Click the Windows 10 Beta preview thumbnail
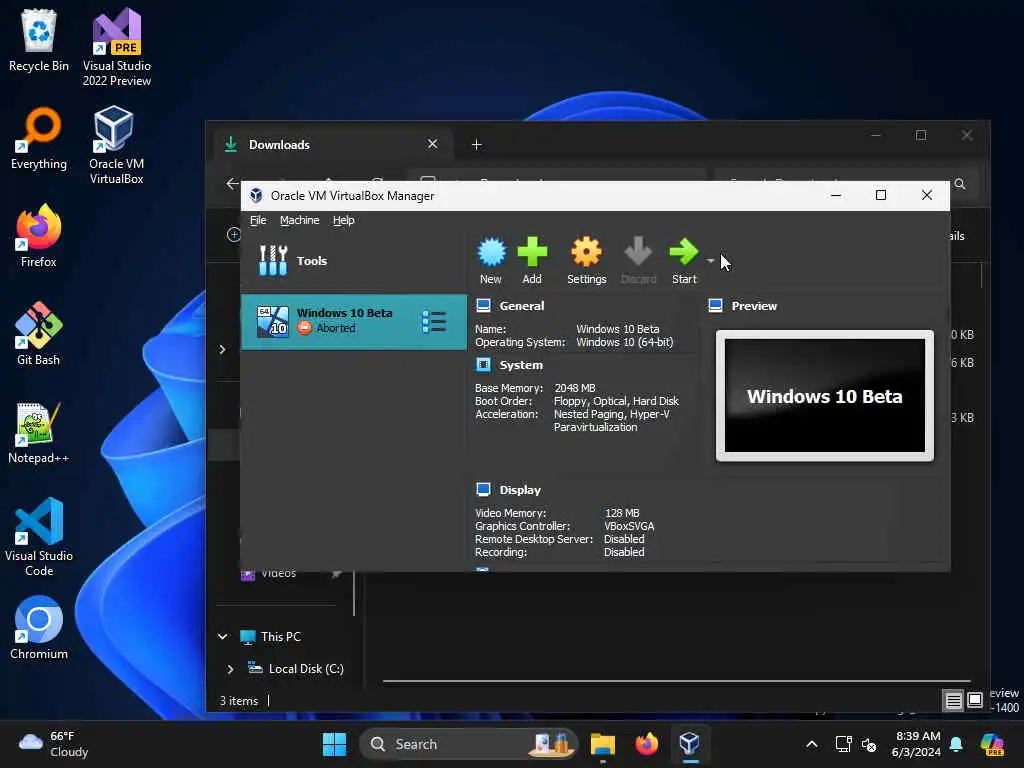This screenshot has width=1024, height=768. click(825, 396)
